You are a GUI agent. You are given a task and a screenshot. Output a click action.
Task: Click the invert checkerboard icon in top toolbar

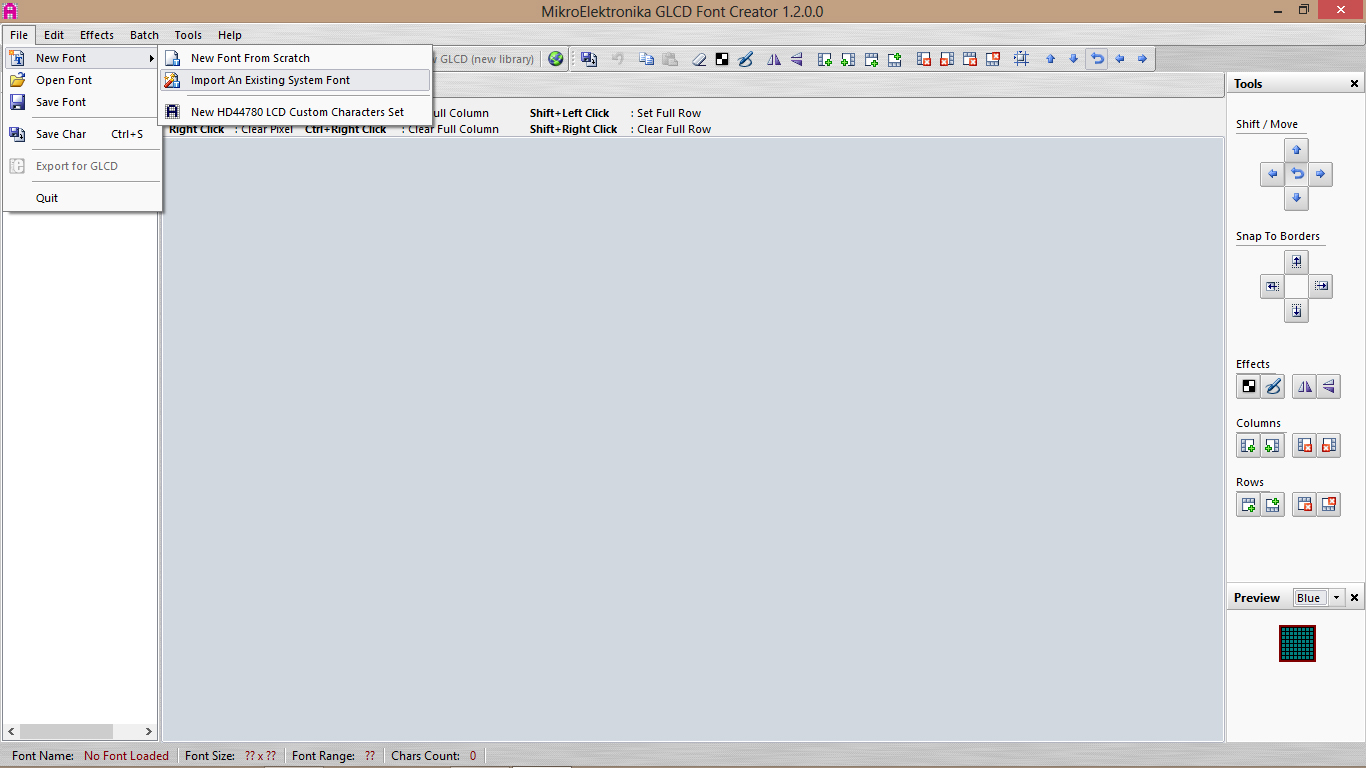tap(722, 59)
